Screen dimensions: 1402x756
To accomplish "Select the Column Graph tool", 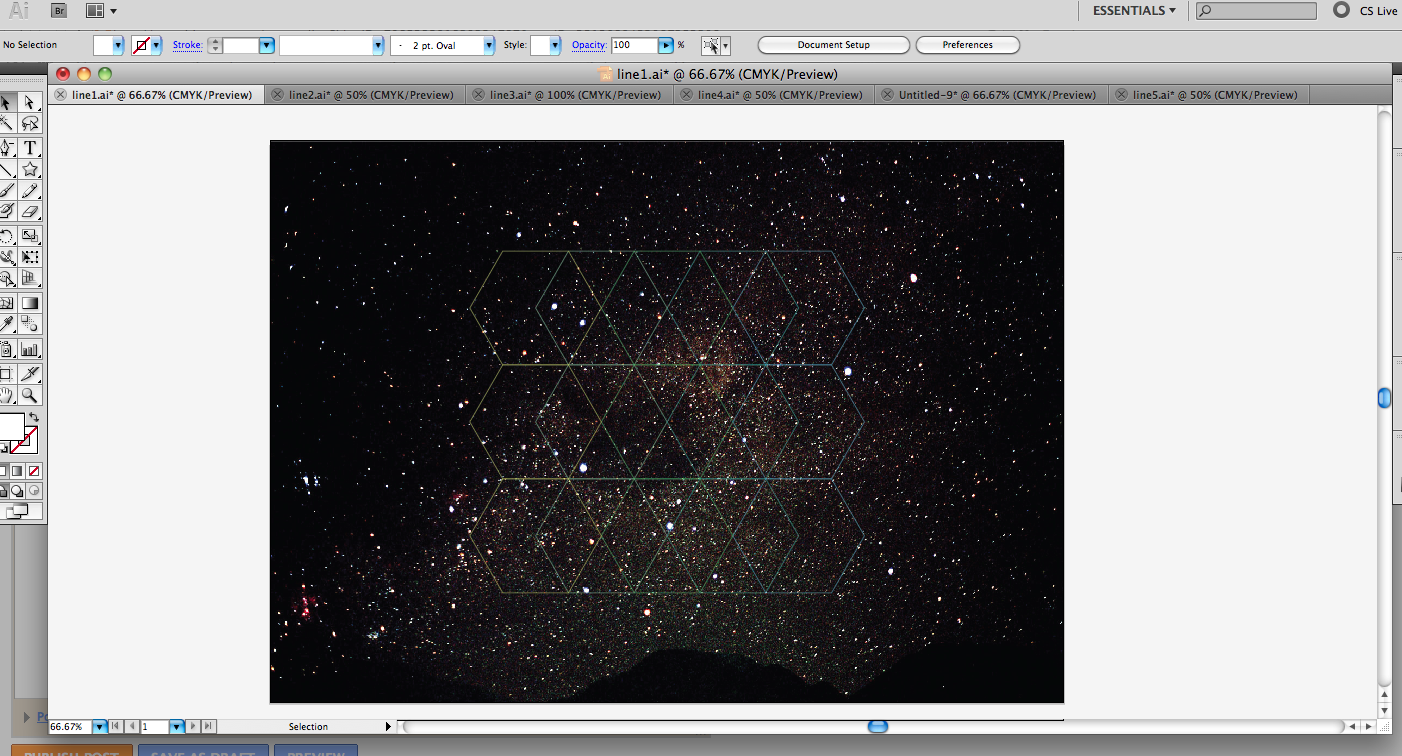I will pyautogui.click(x=30, y=350).
